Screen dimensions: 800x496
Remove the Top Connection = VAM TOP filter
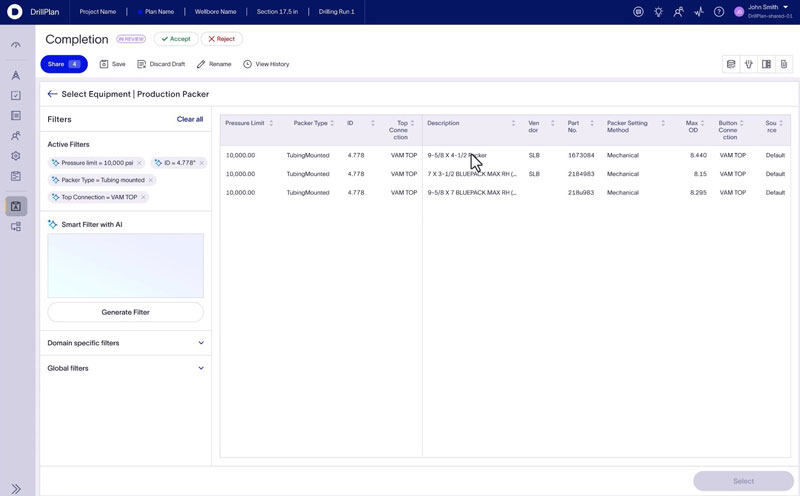(143, 197)
